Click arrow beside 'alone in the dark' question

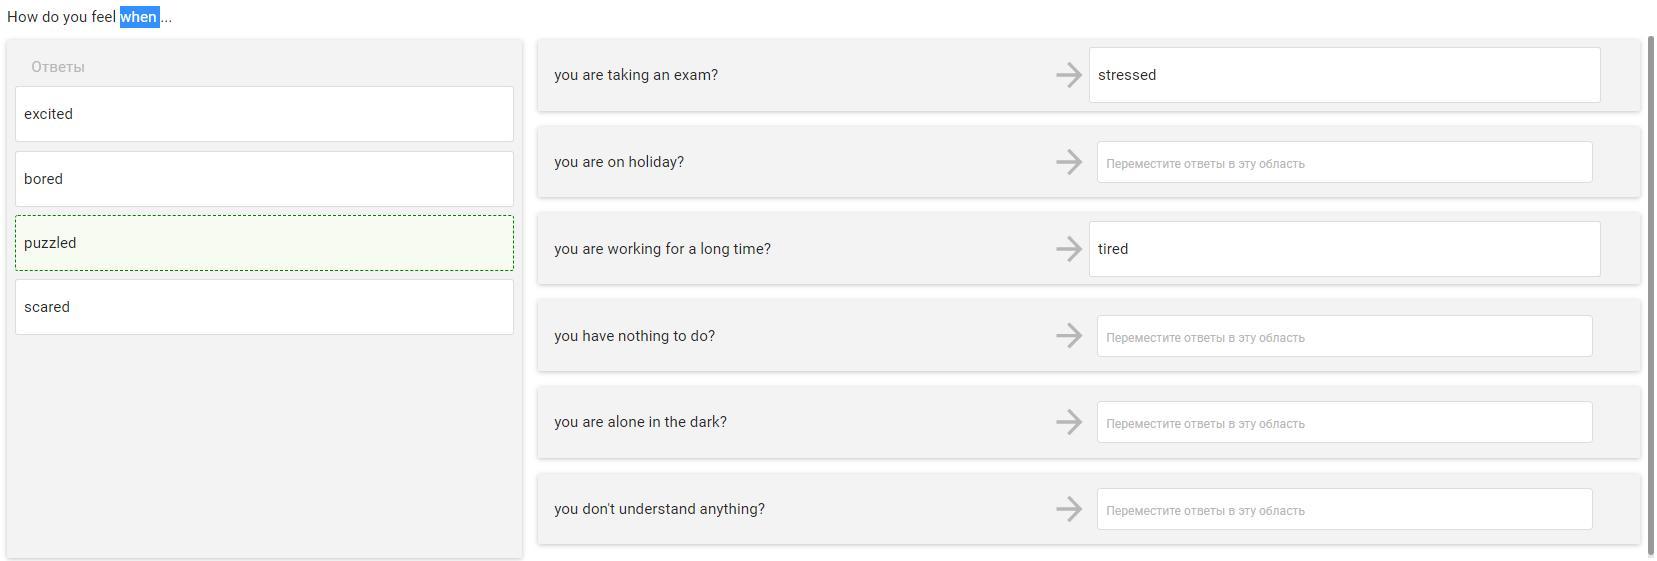point(1068,422)
